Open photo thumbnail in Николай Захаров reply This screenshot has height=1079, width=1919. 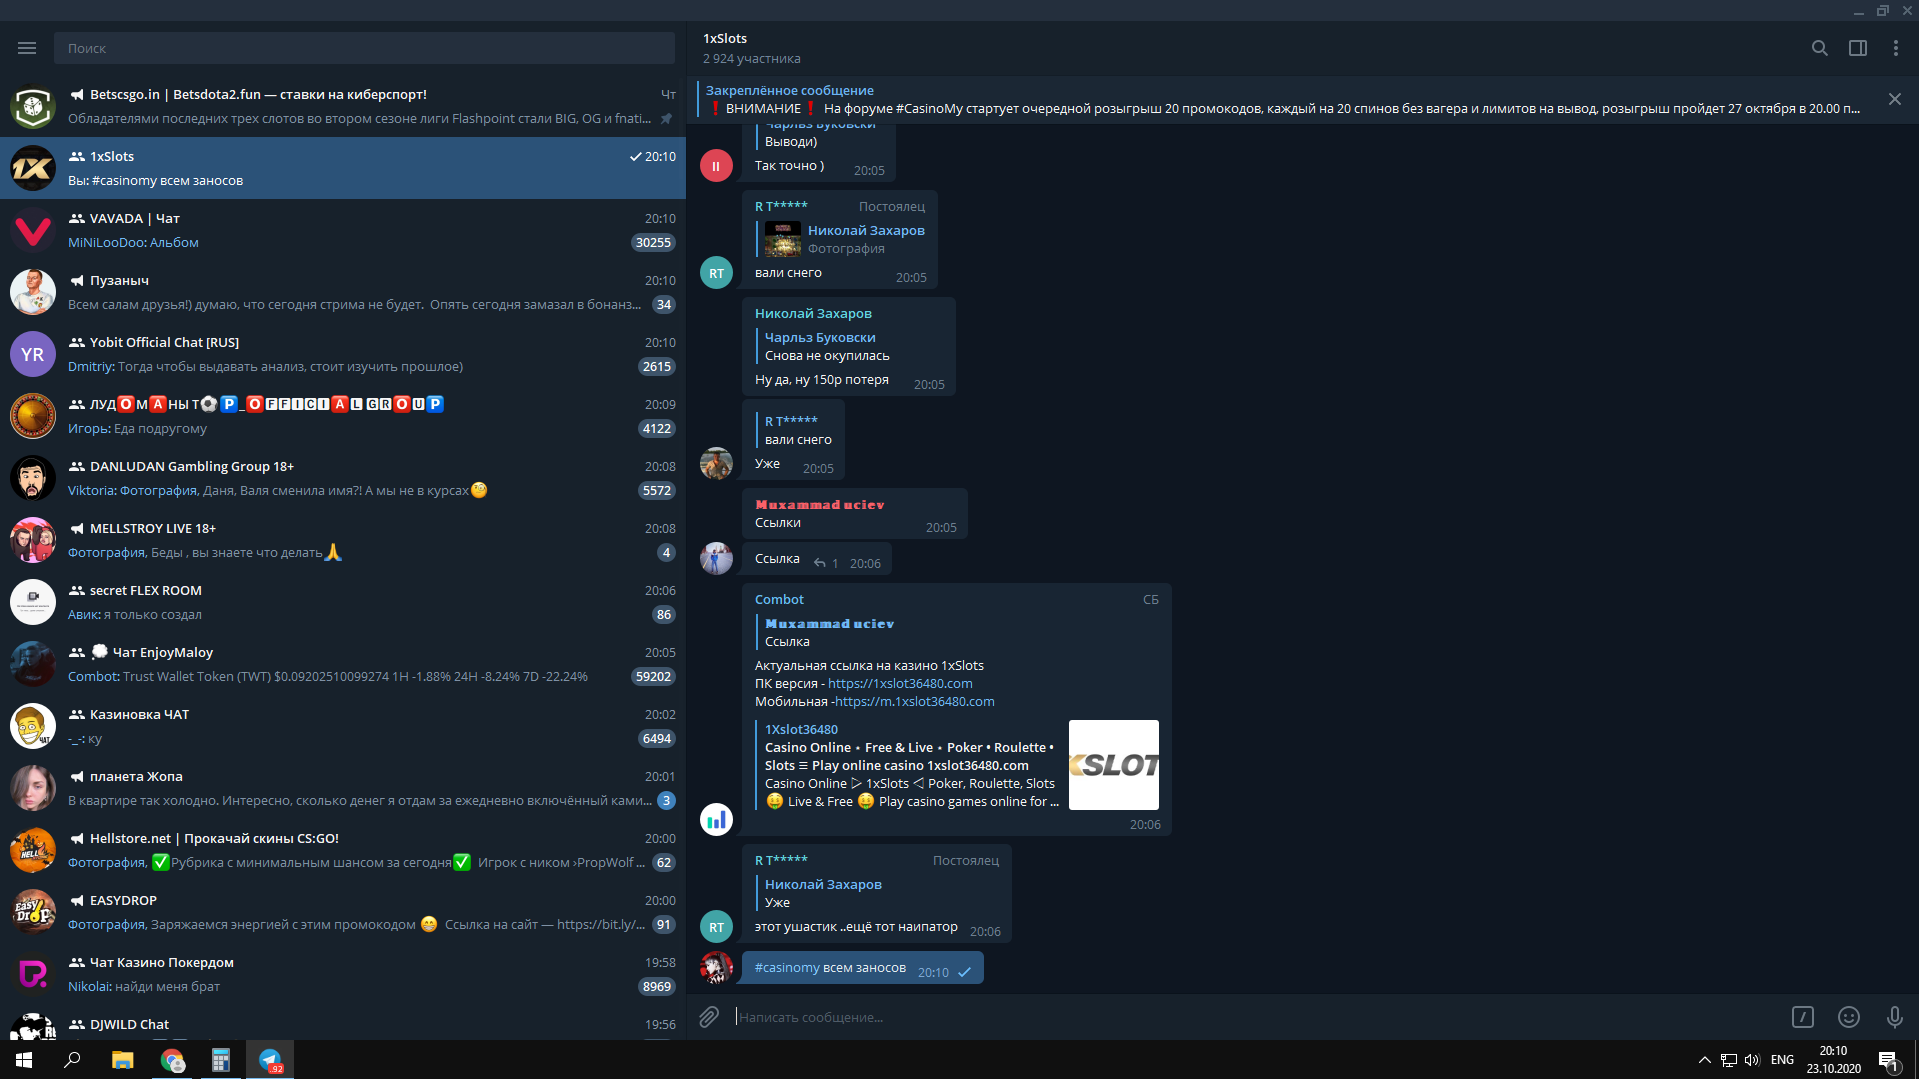[783, 239]
